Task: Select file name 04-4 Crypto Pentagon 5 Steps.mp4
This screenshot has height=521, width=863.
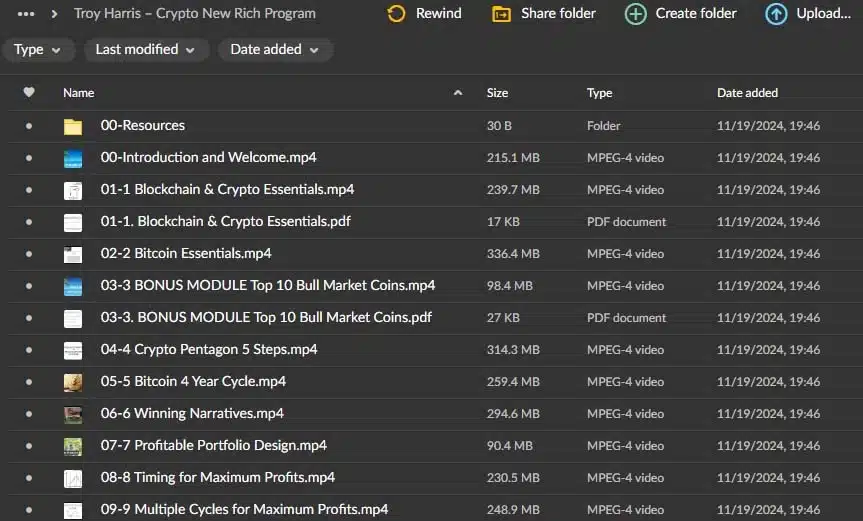Action: (209, 349)
